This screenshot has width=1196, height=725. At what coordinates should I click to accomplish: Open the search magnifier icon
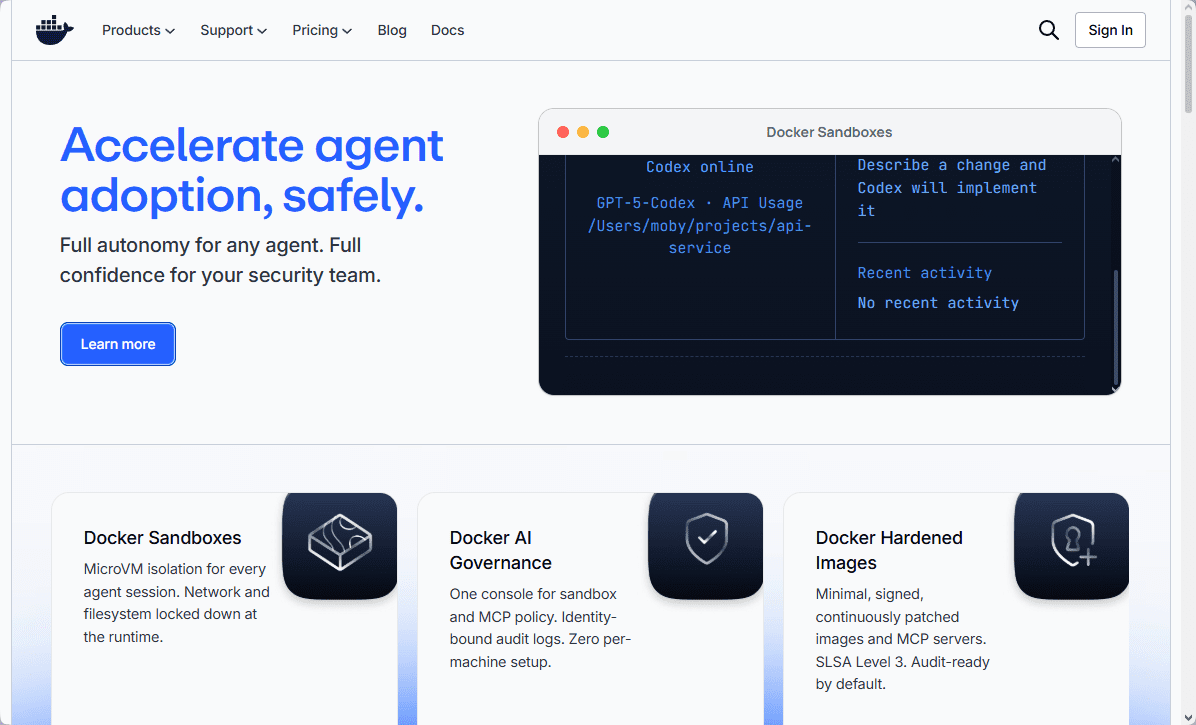pyautogui.click(x=1049, y=30)
